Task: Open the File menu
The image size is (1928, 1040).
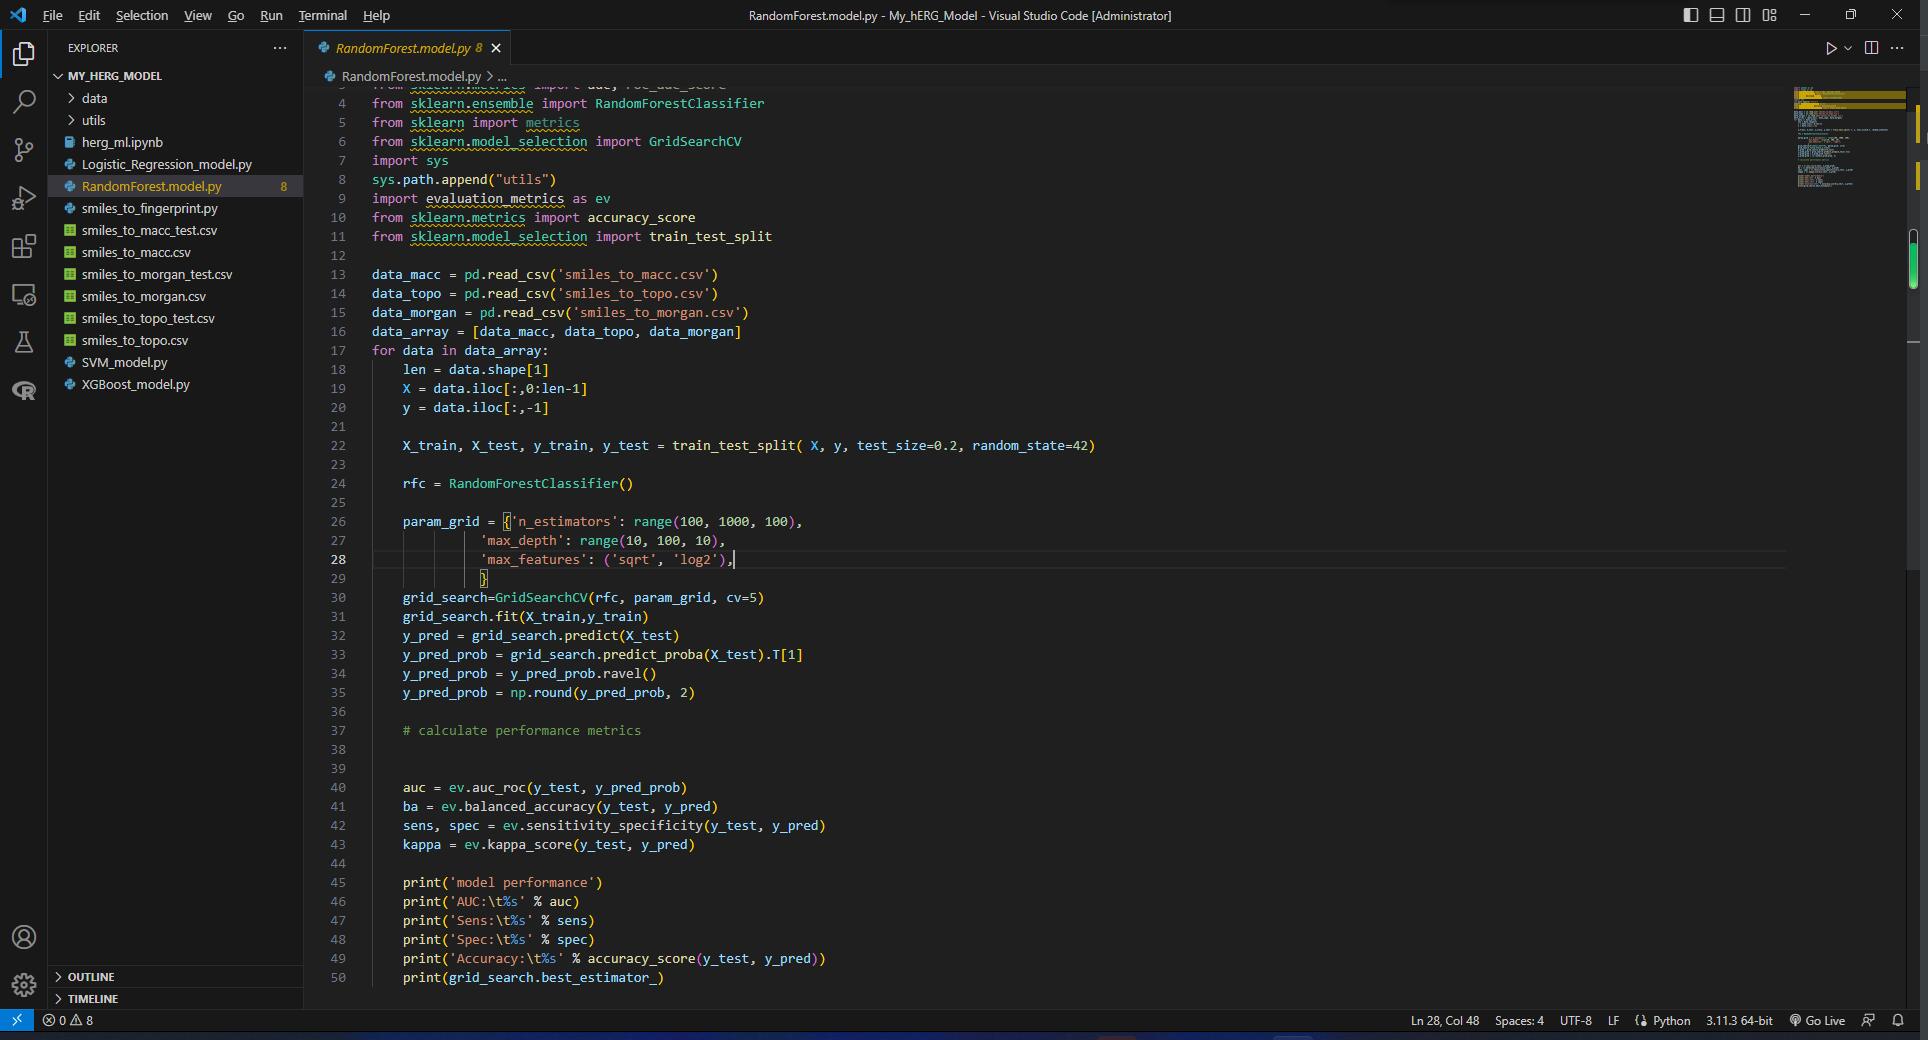Action: tap(53, 15)
